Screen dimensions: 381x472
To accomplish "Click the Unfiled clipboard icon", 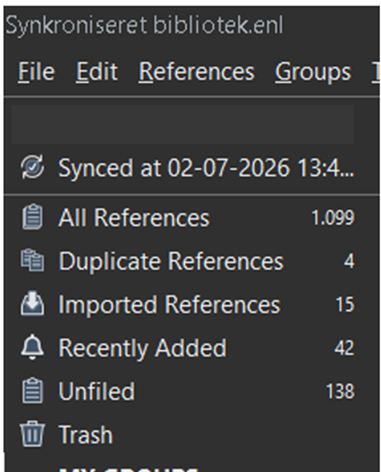I will [32, 391].
